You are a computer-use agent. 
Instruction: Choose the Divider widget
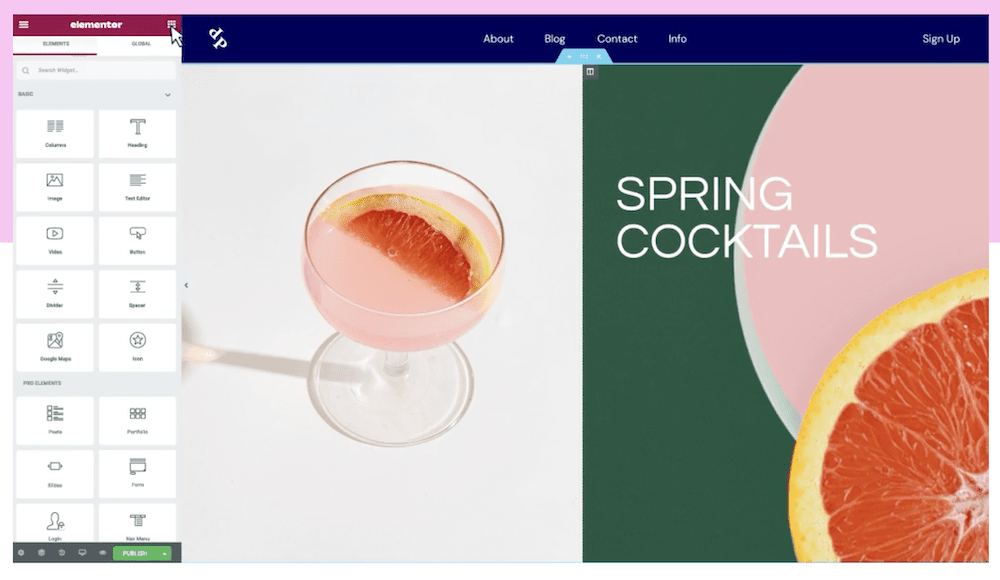[55, 294]
